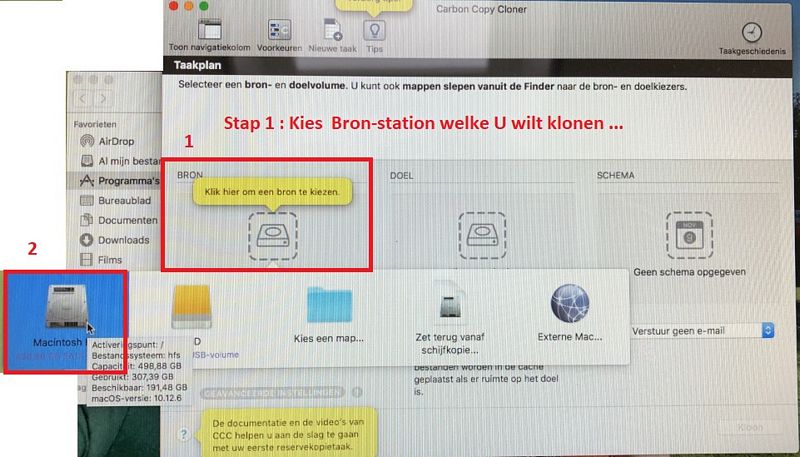The image size is (800, 457).
Task: Create a new task (Nieuwe taak)
Action: click(x=332, y=36)
